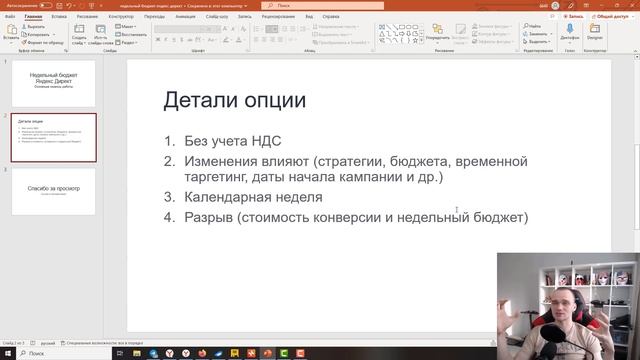640x360 pixels.
Task: Switch to the Рисование tab
Action: (87, 16)
